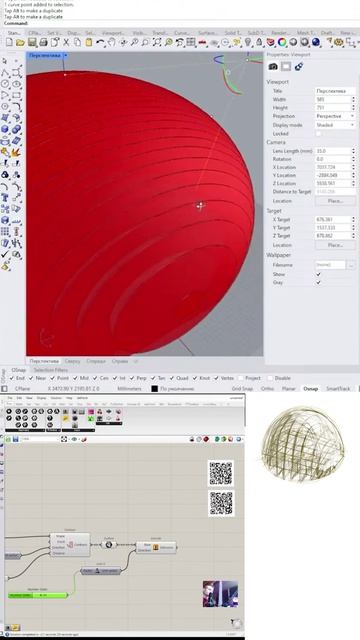Click the Grasshopper preview eye icon
This screenshot has width=360, height=640.
(74, 439)
